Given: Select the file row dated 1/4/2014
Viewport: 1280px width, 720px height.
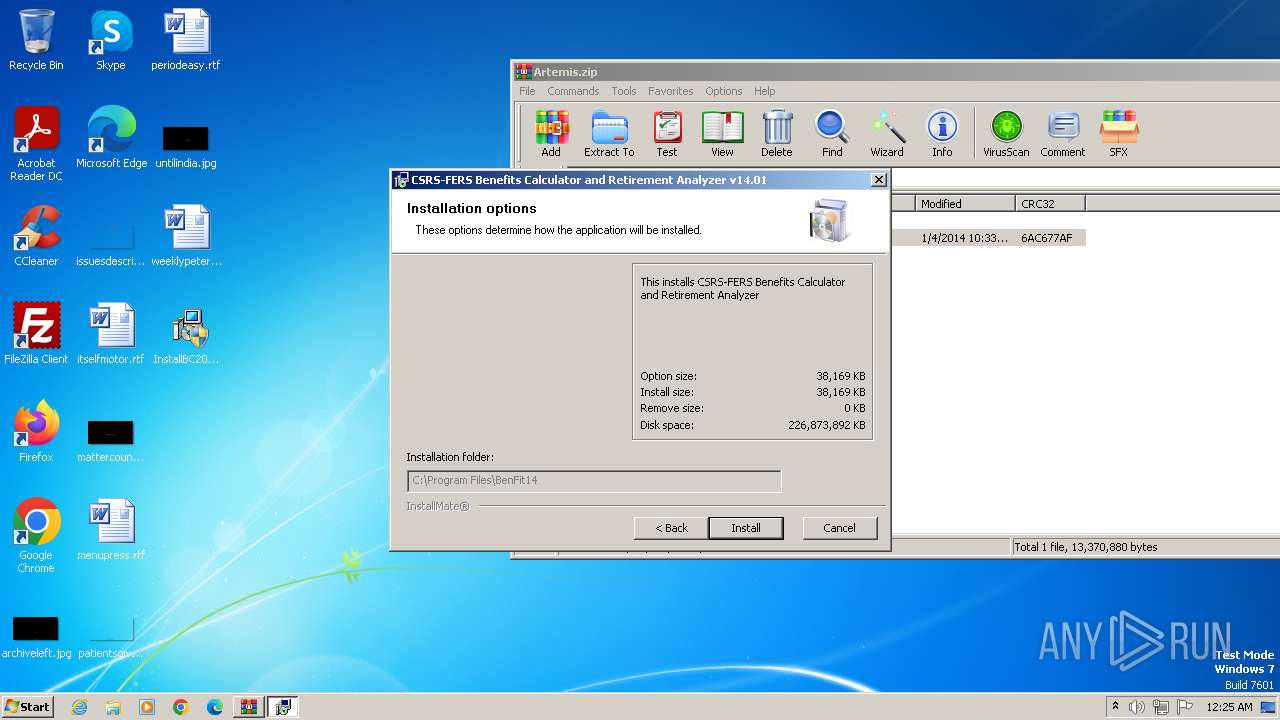Looking at the screenshot, I should (987, 238).
